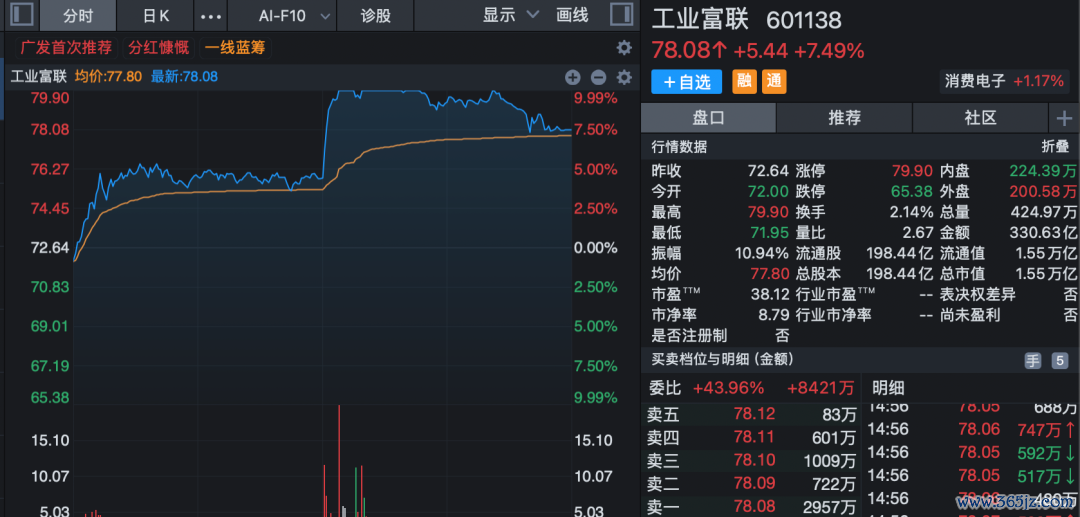1080x517 pixels.
Task: Click the 一线蓝筹 tag
Action: (x=235, y=48)
